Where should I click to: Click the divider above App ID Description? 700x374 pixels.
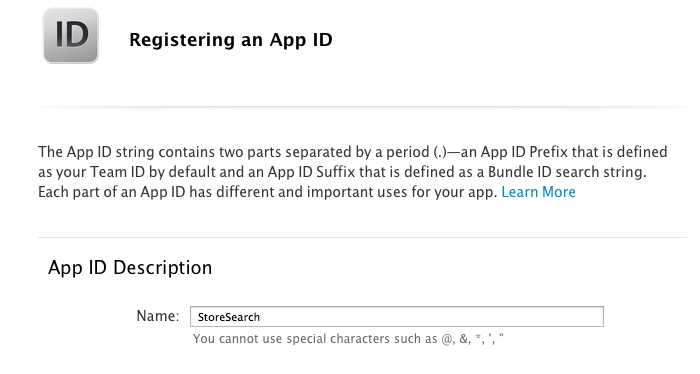pos(362,237)
